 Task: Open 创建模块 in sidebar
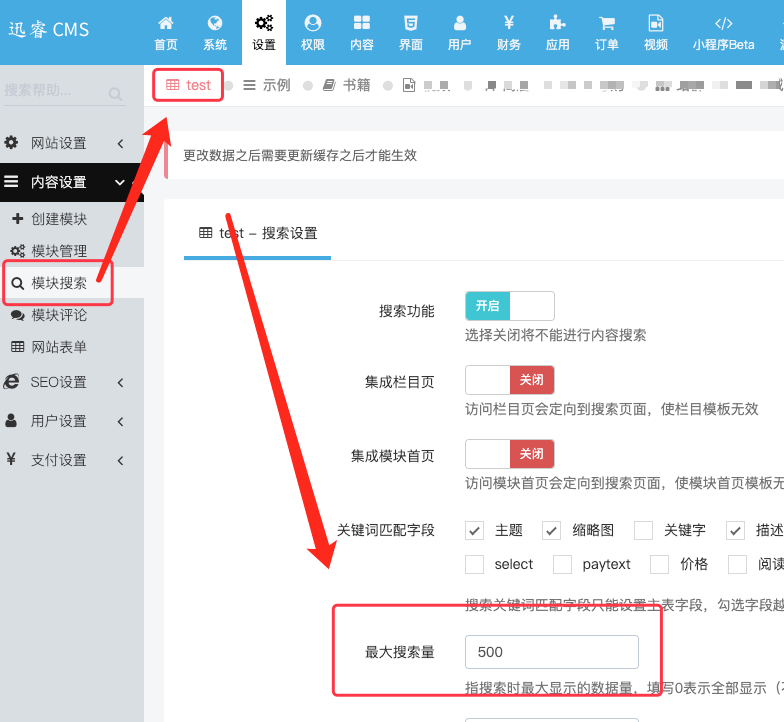point(59,218)
